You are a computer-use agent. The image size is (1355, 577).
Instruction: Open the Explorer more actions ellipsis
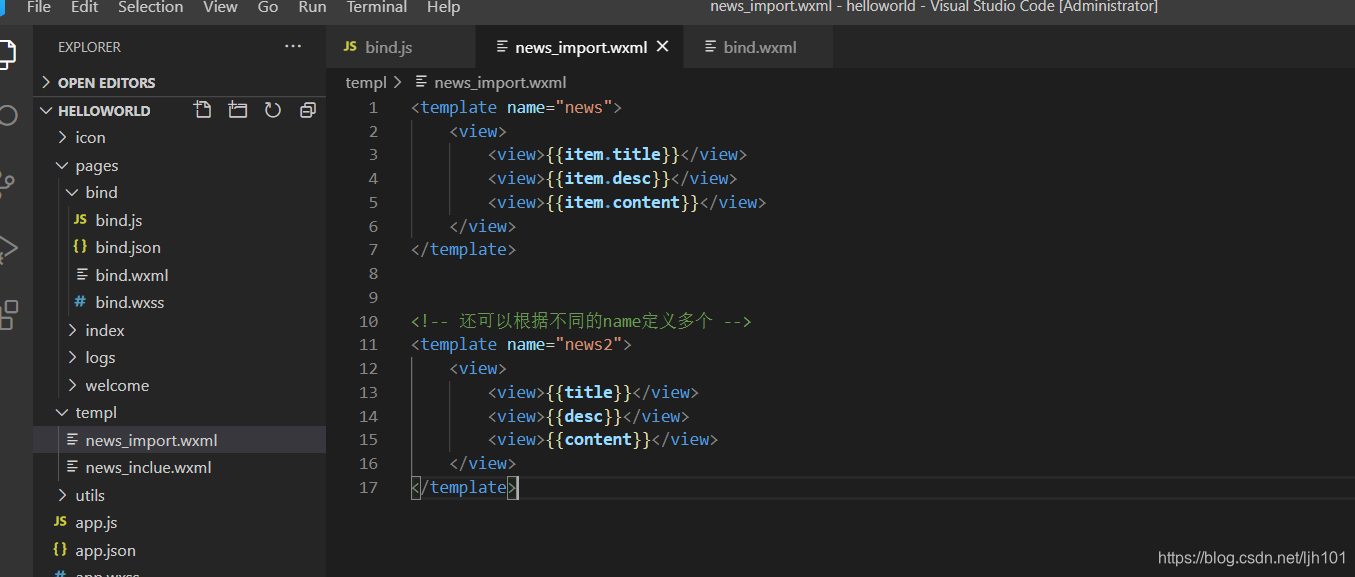coord(293,46)
